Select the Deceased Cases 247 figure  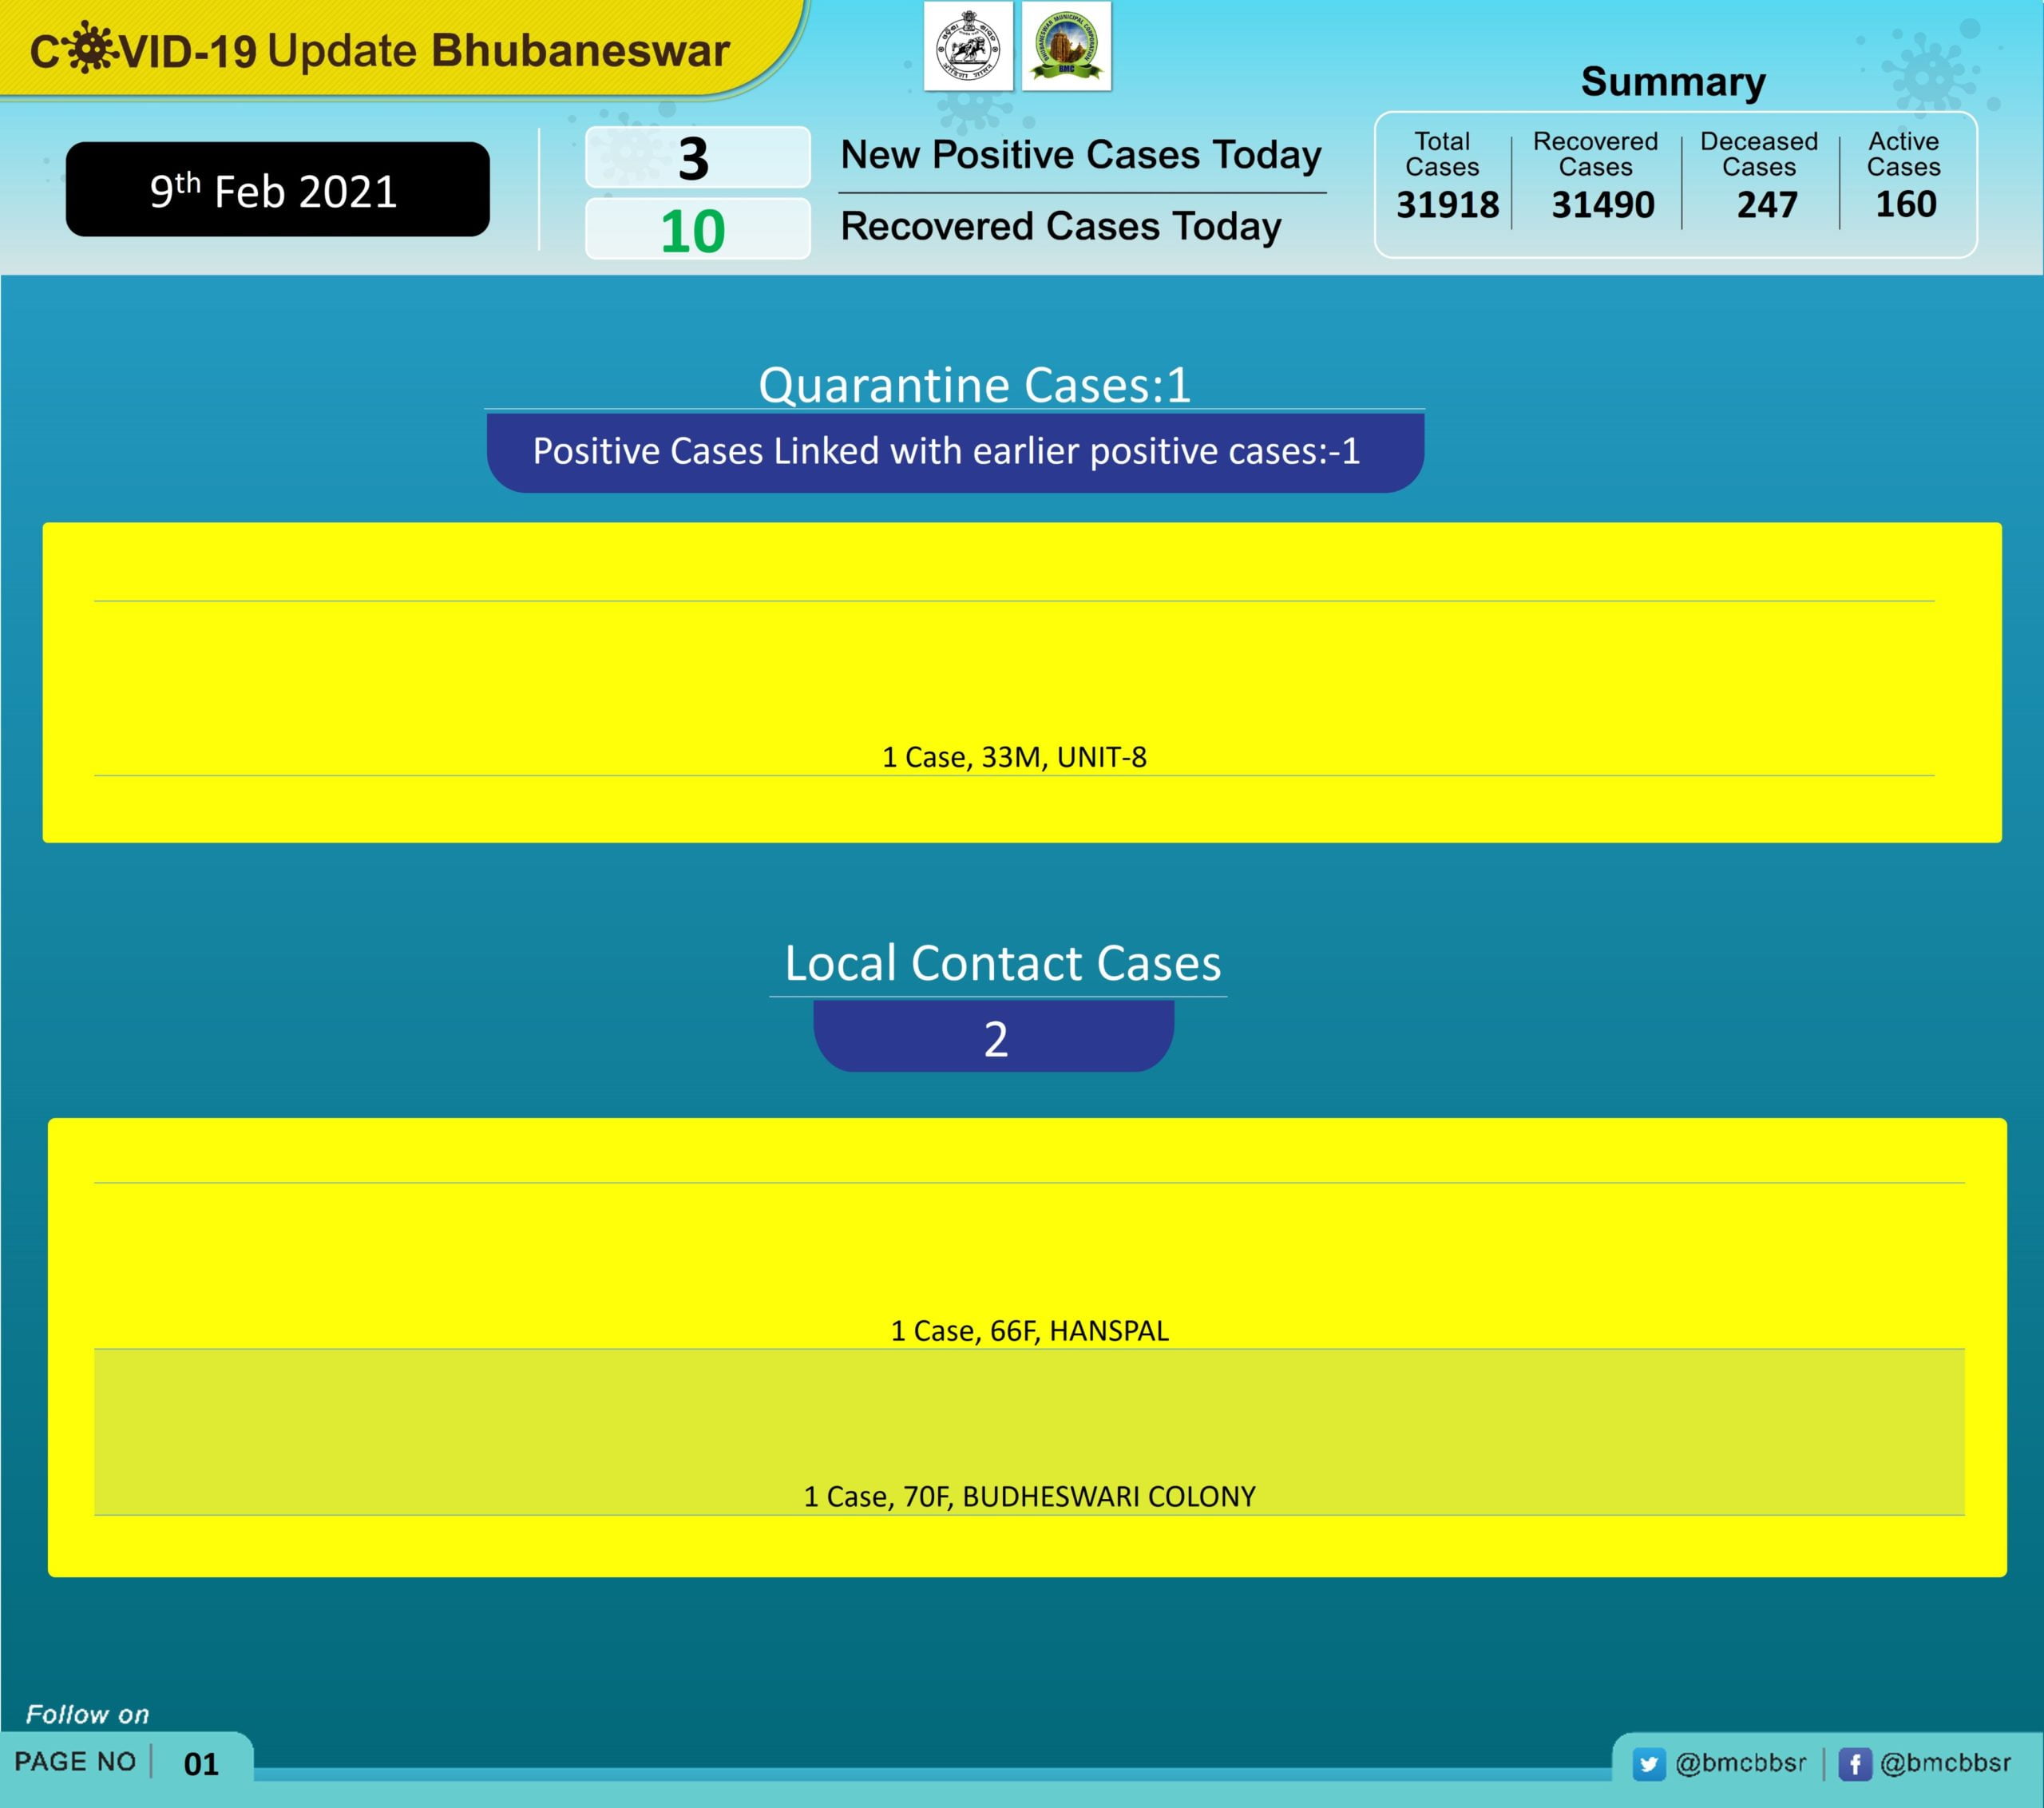coord(1766,205)
